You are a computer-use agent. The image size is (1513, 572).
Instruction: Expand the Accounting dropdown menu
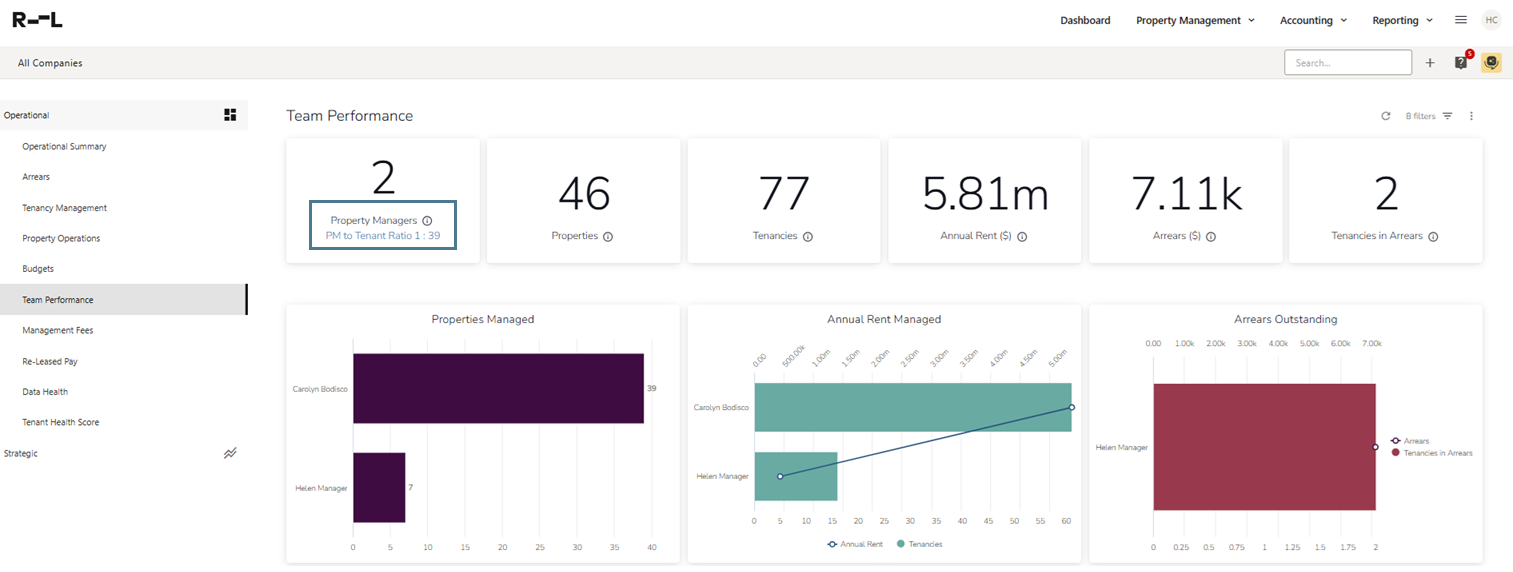pos(1313,20)
